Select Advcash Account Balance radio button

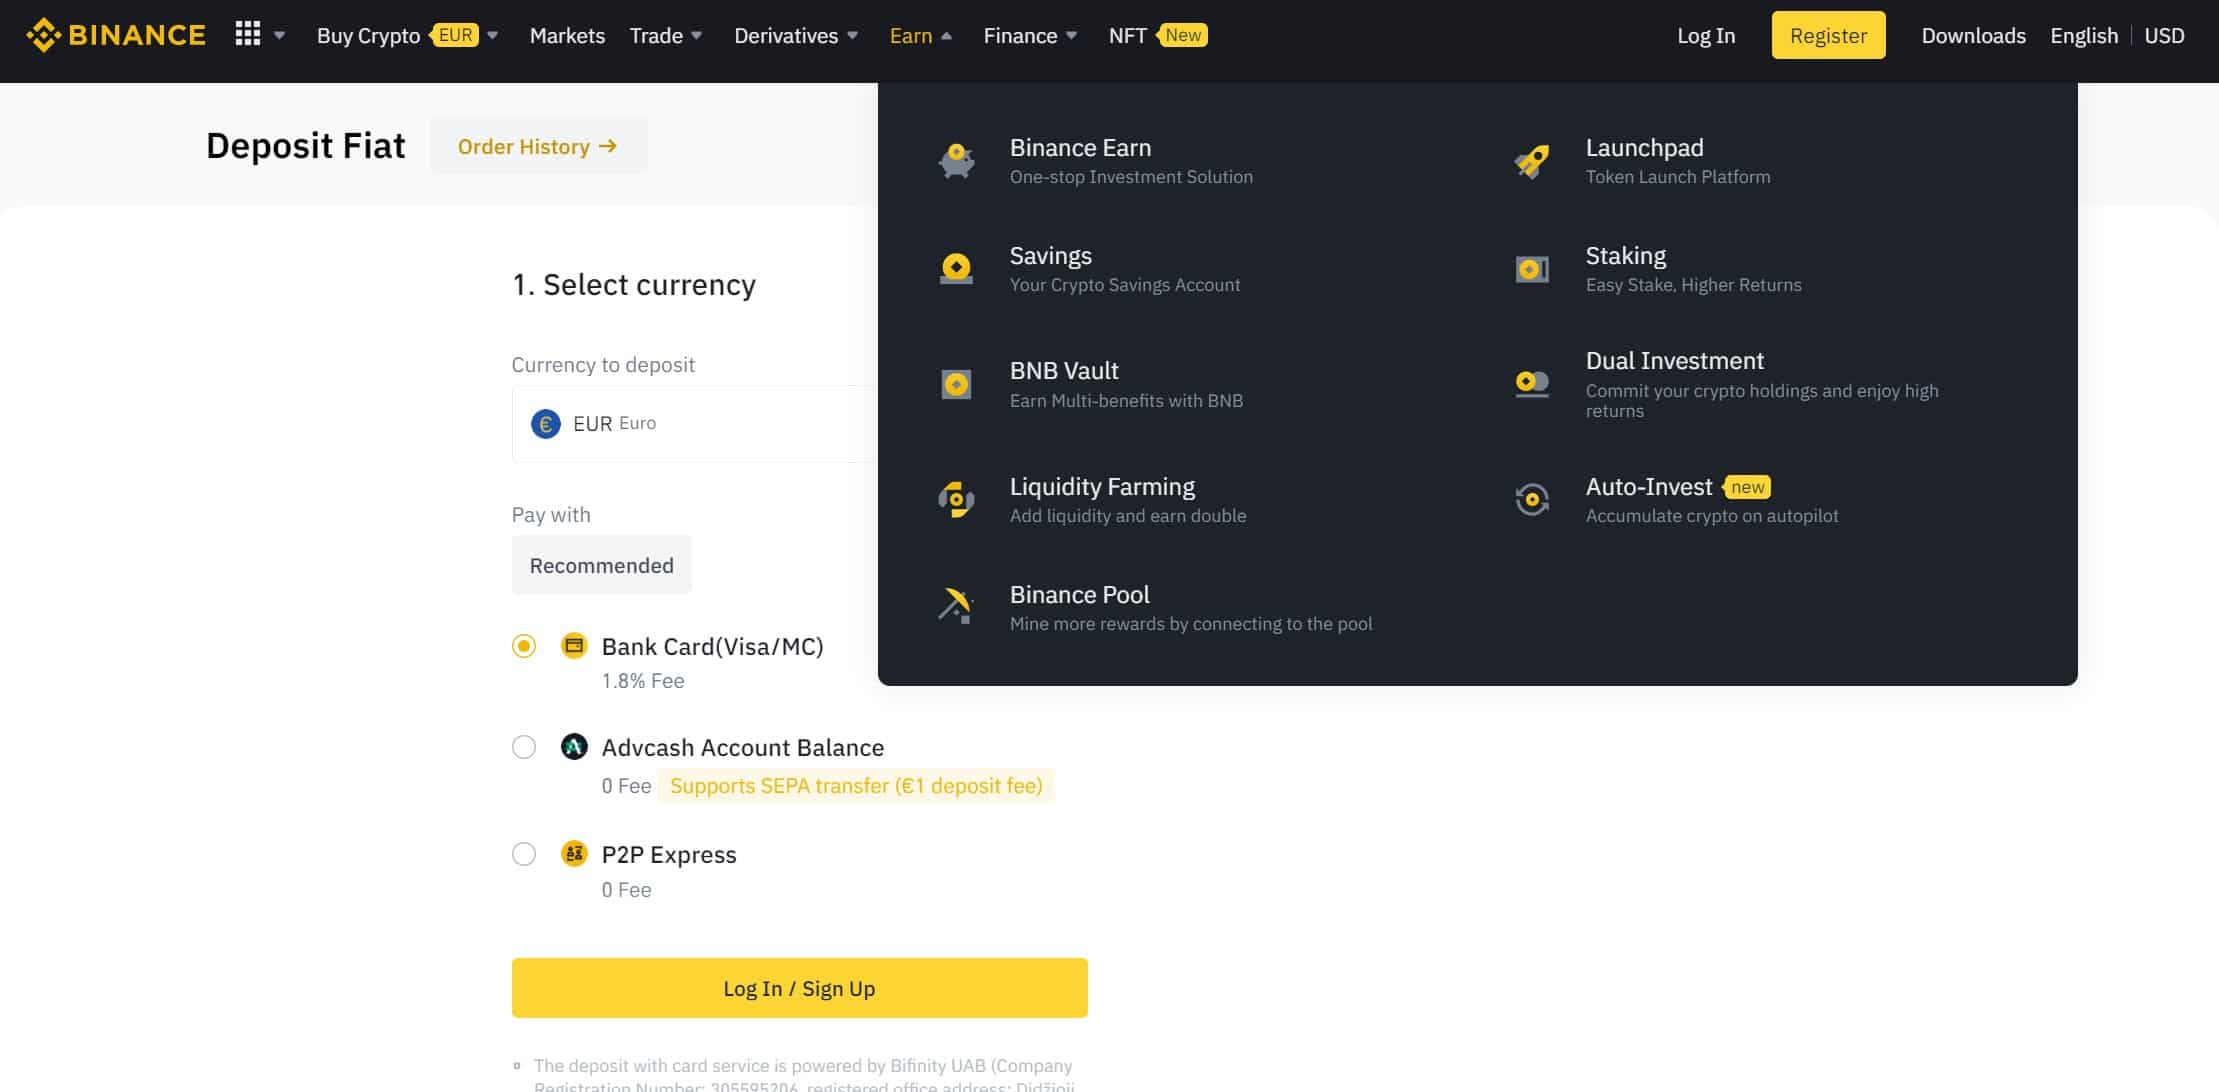pos(524,747)
